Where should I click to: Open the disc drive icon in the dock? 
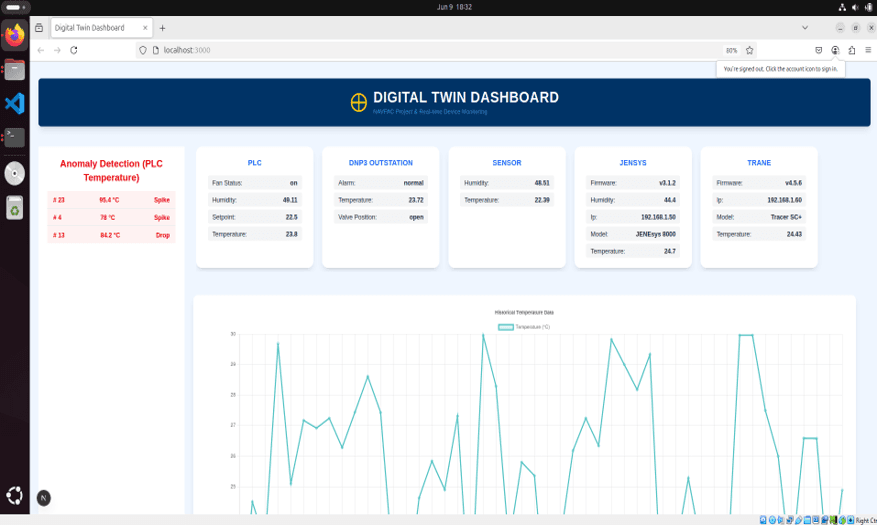pos(15,173)
